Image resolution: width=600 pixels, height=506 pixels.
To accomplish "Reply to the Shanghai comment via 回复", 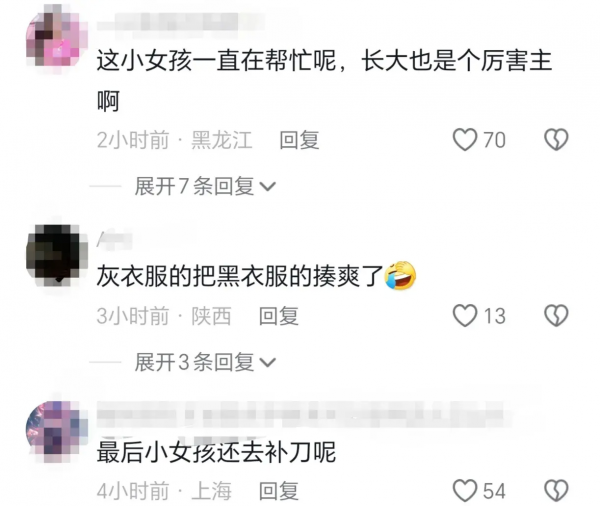I will point(279,491).
